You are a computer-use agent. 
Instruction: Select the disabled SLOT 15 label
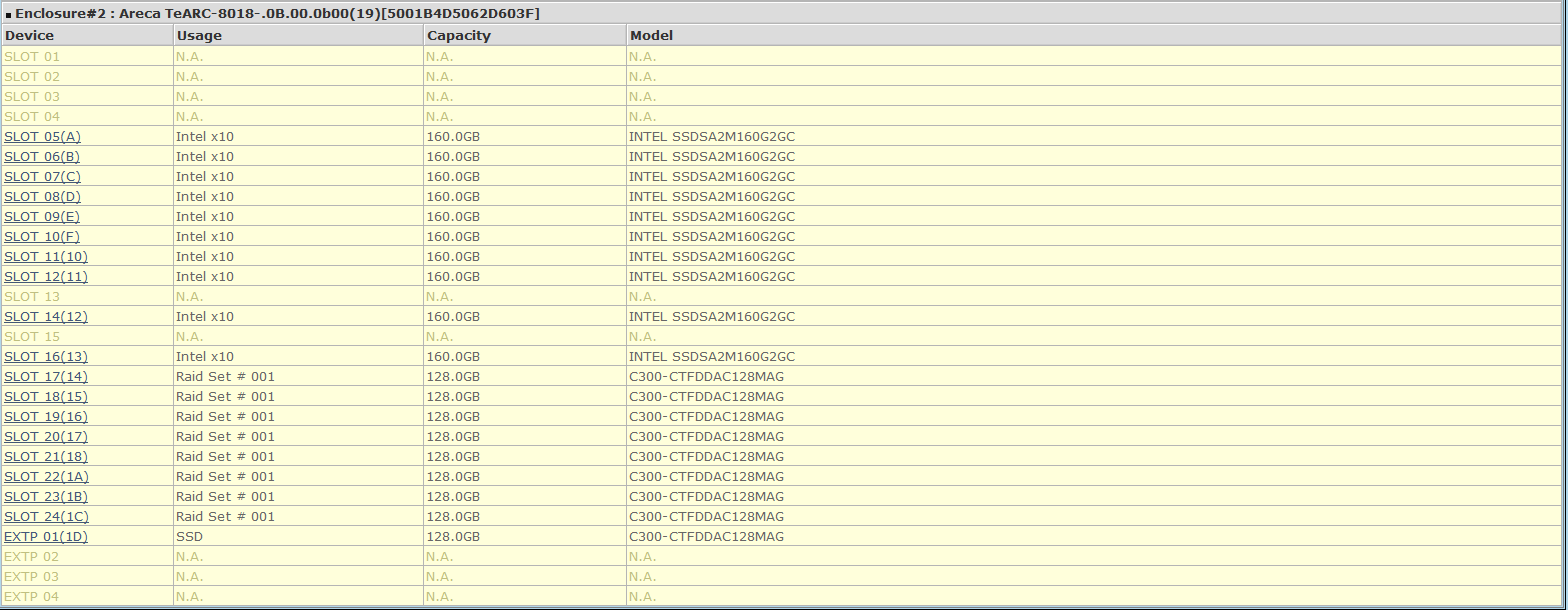pos(32,336)
